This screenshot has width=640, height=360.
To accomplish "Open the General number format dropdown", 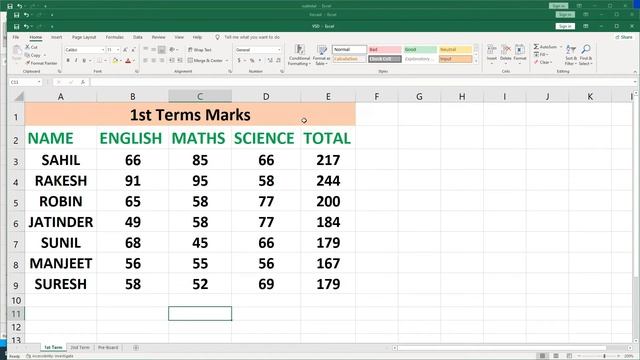I will [279, 50].
